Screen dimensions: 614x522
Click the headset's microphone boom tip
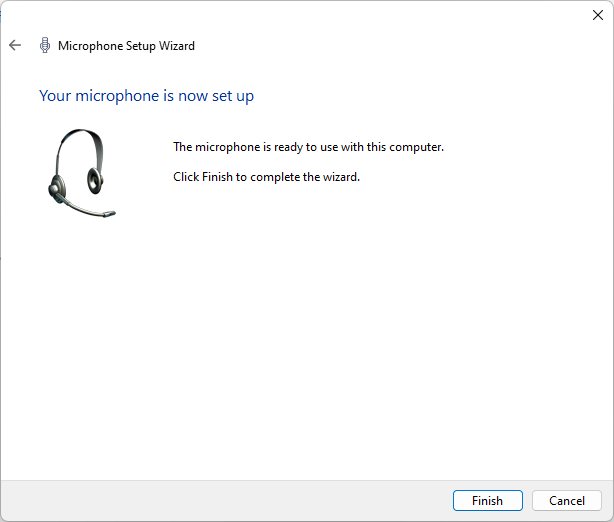pyautogui.click(x=109, y=213)
